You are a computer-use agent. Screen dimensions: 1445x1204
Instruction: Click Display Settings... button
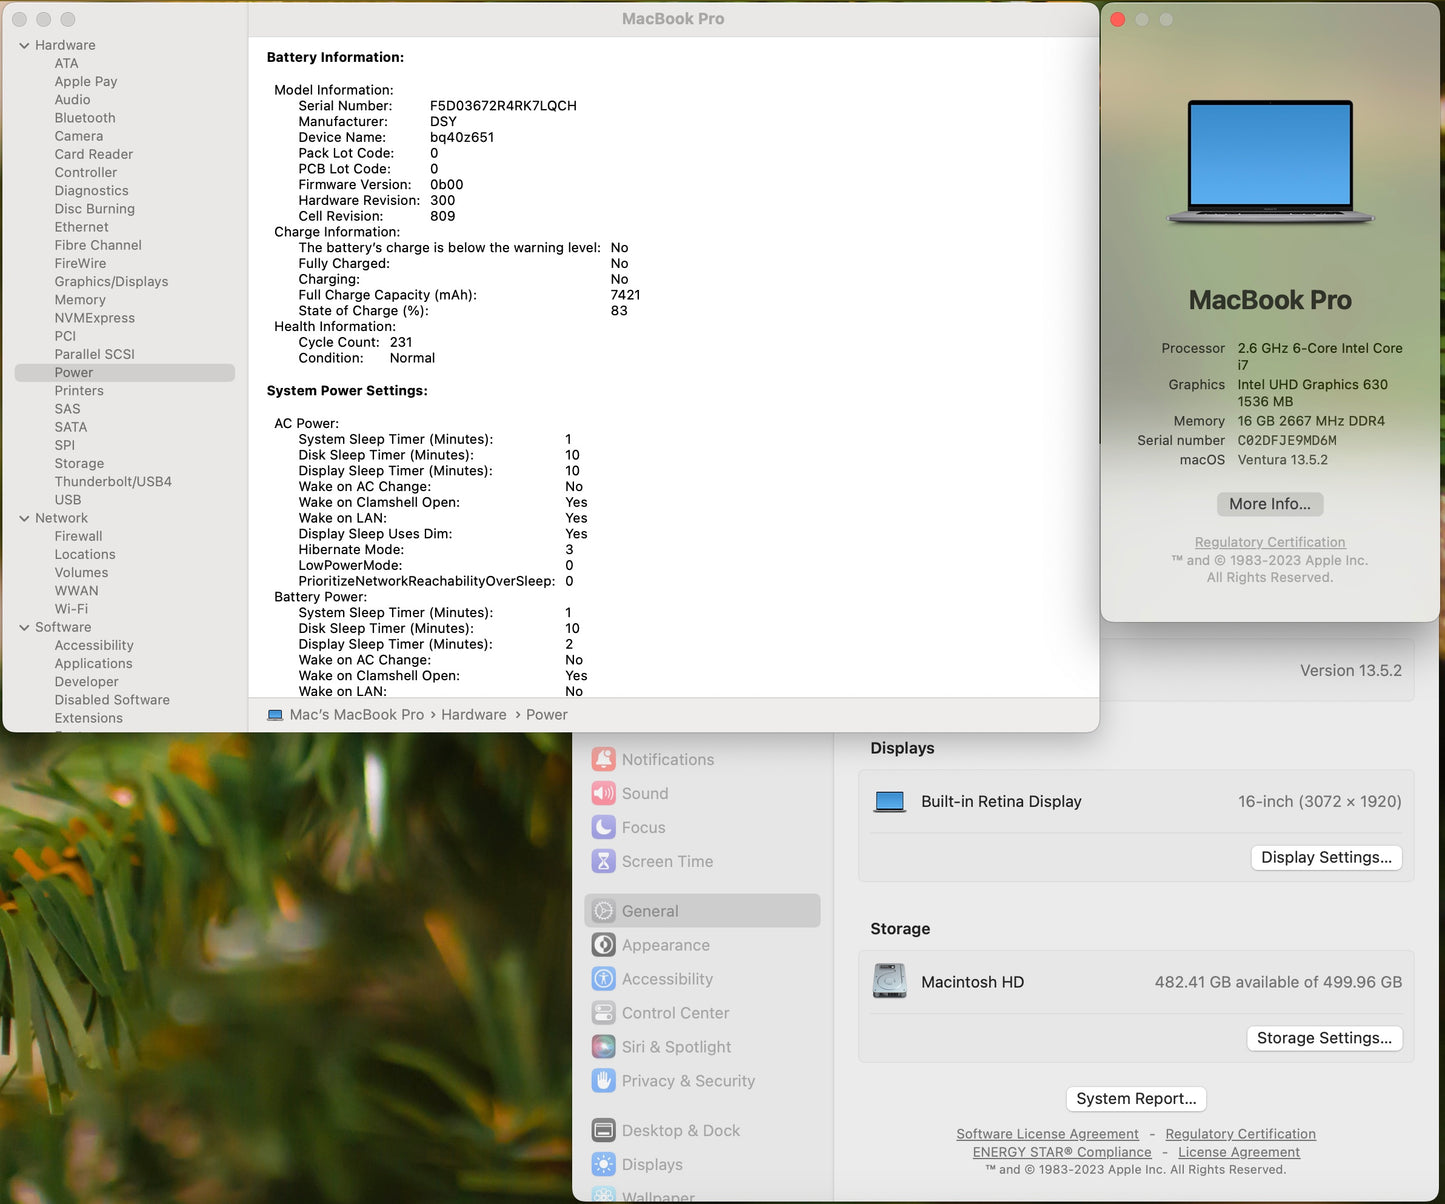click(x=1326, y=857)
